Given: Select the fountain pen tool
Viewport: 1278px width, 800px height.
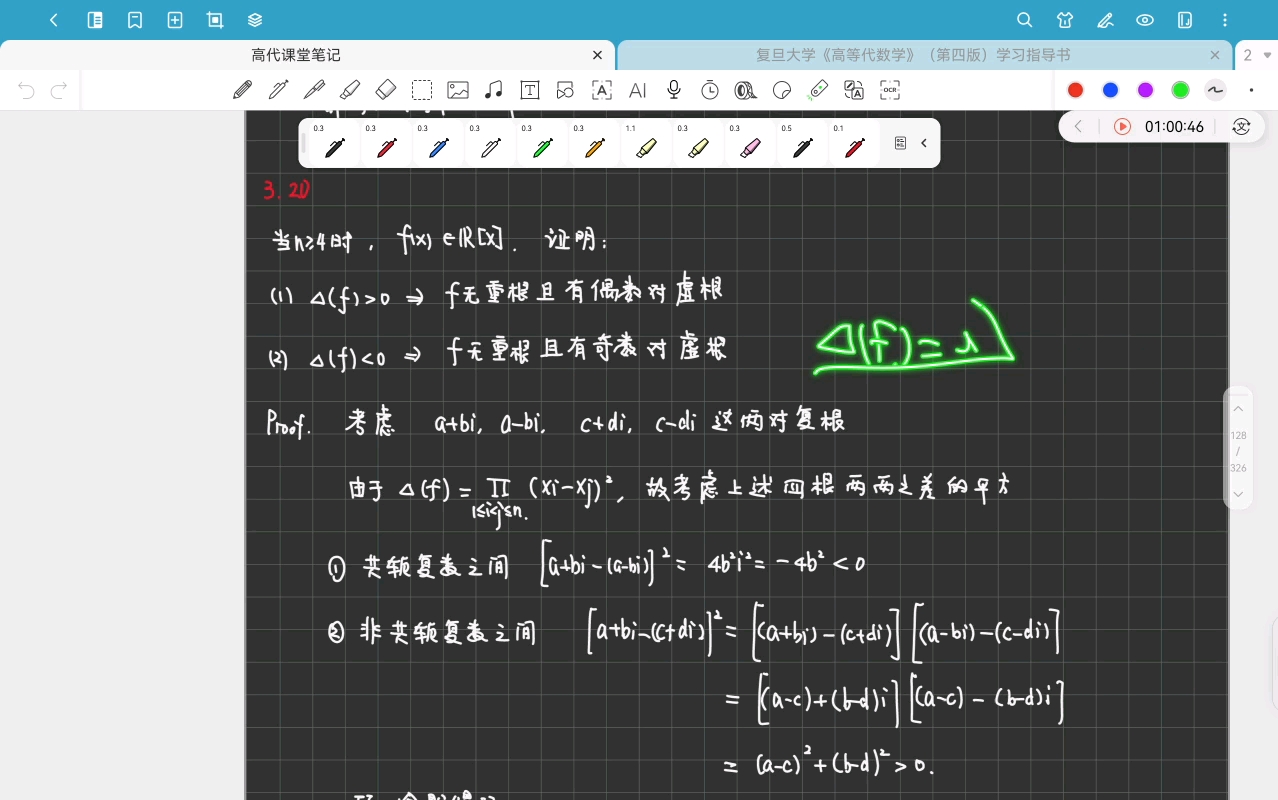Looking at the screenshot, I should [278, 90].
